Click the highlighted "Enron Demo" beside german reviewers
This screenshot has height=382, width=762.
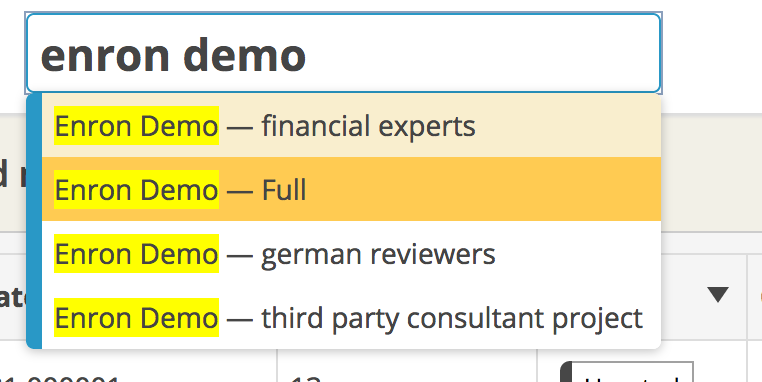click(137, 253)
